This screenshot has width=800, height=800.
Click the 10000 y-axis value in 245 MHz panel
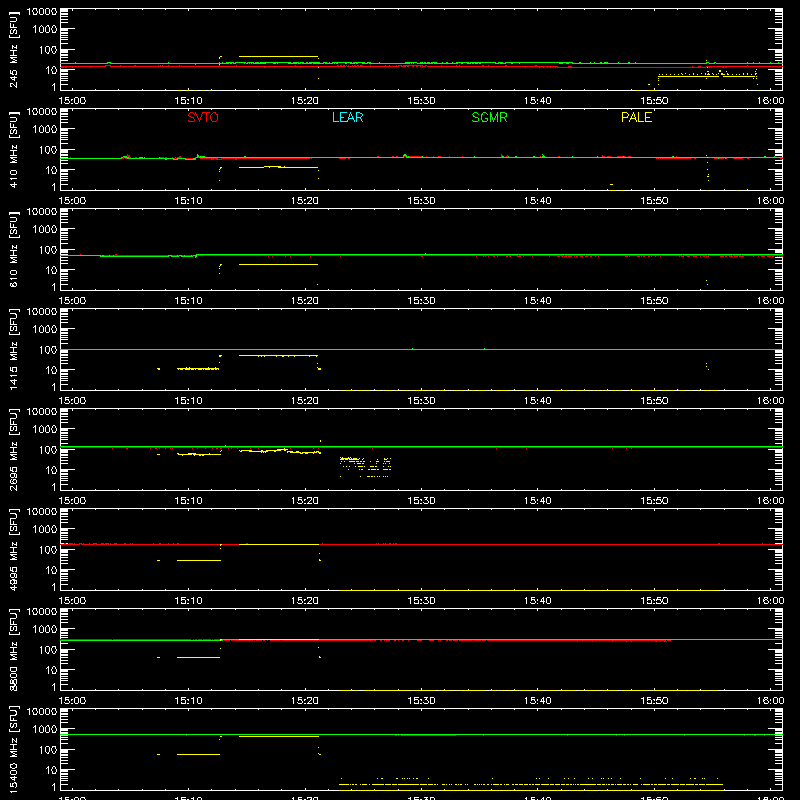click(42, 12)
